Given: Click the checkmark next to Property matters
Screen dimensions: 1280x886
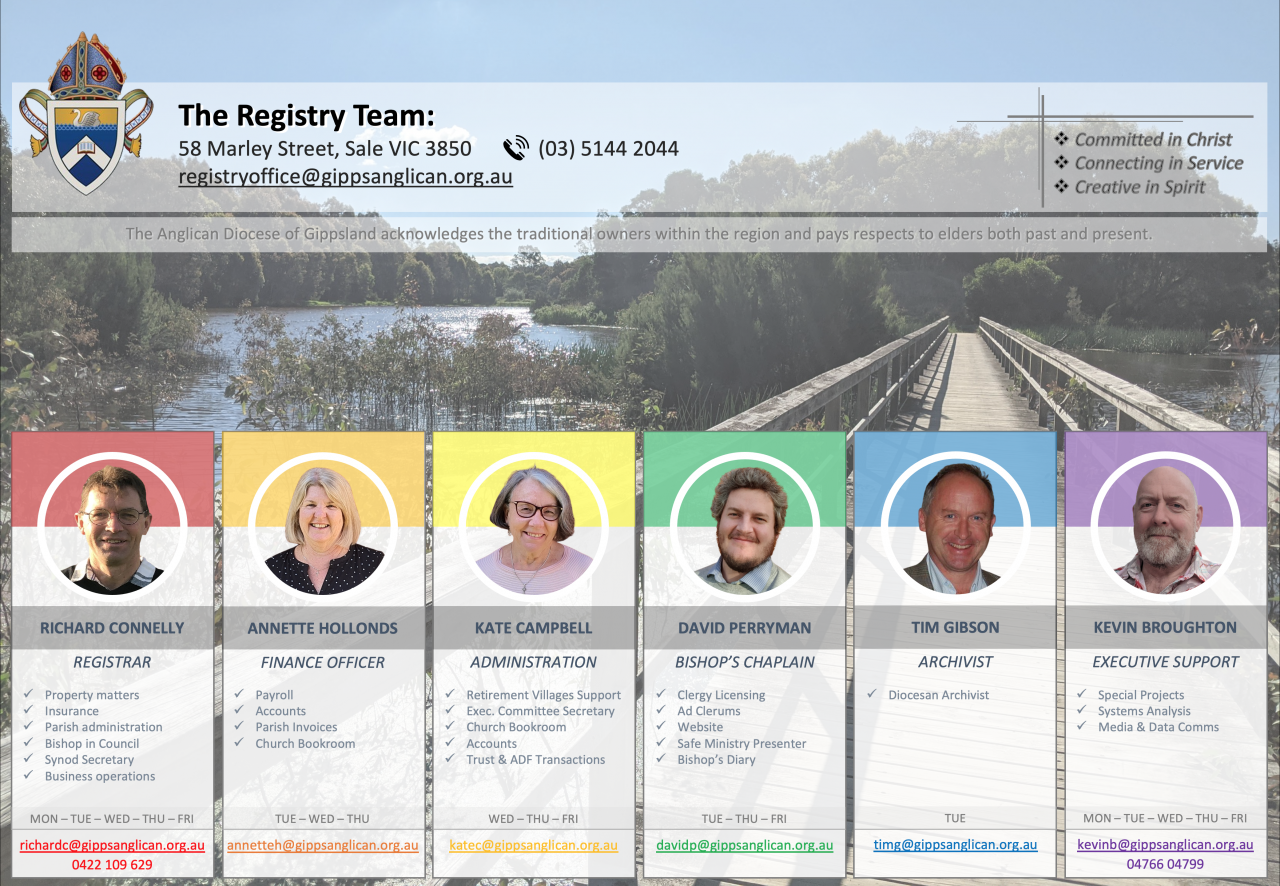Looking at the screenshot, I should (x=27, y=694).
